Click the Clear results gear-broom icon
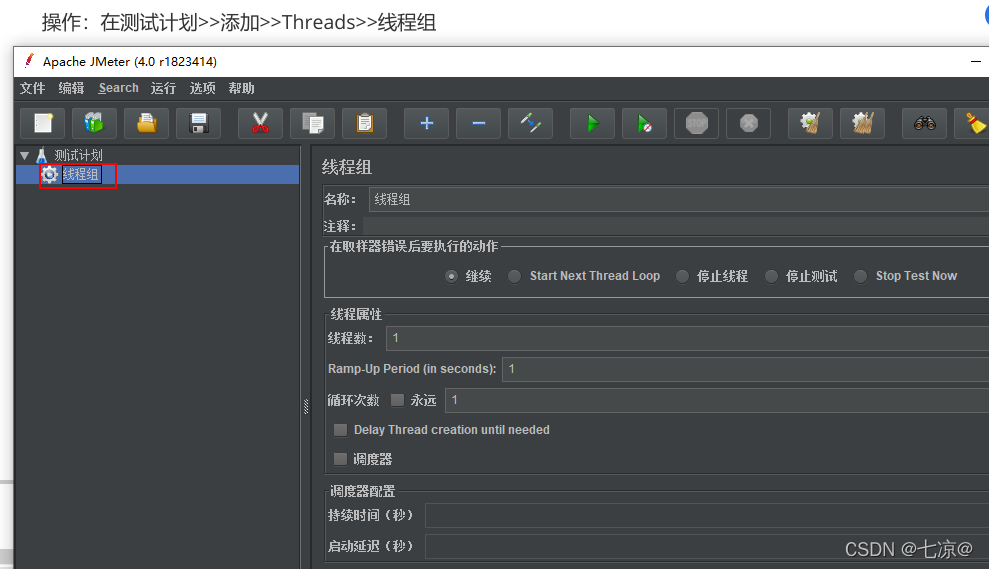Screen dimensions: 989x569 pos(810,123)
